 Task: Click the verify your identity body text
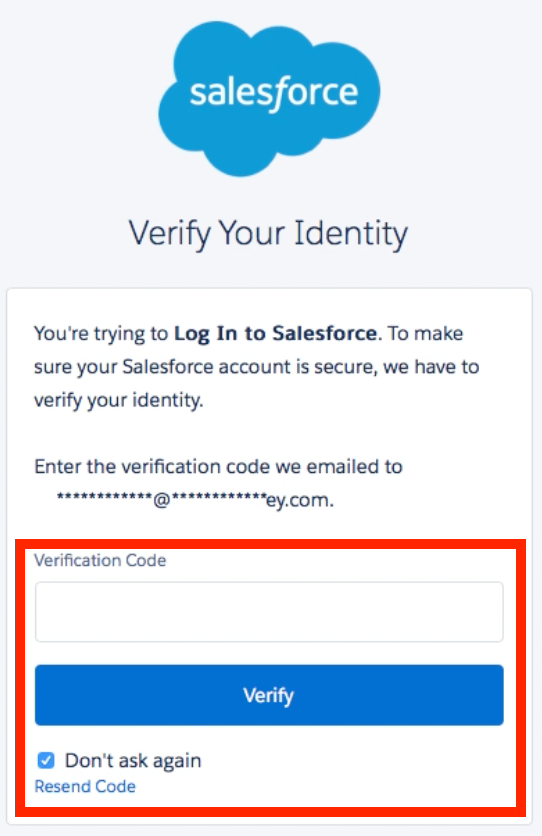click(118, 400)
